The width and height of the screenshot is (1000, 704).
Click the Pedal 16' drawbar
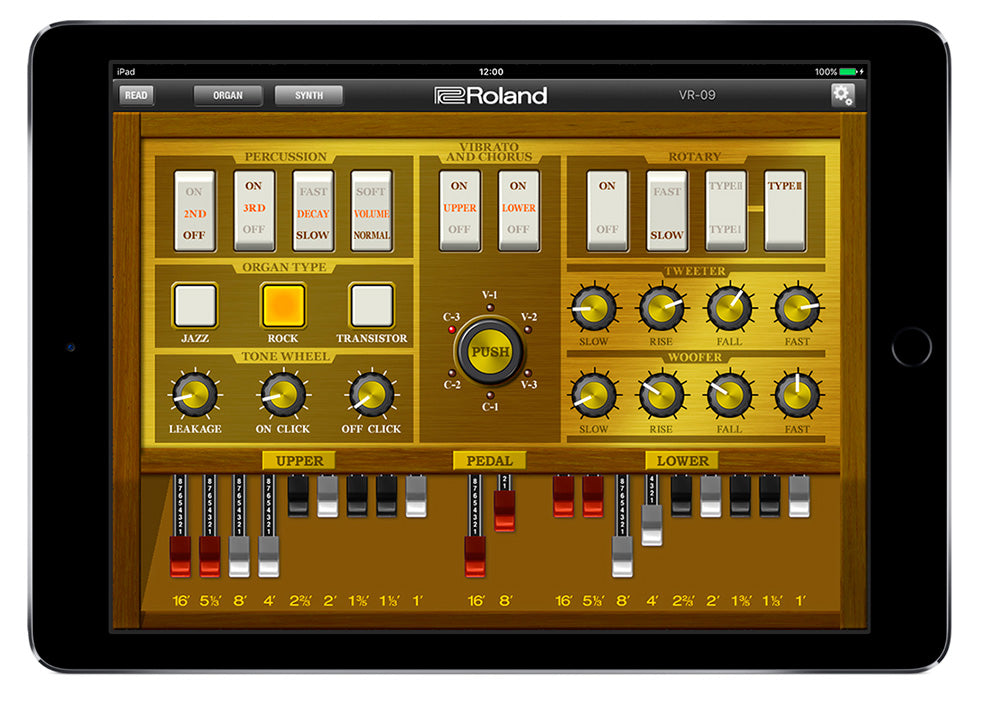475,556
